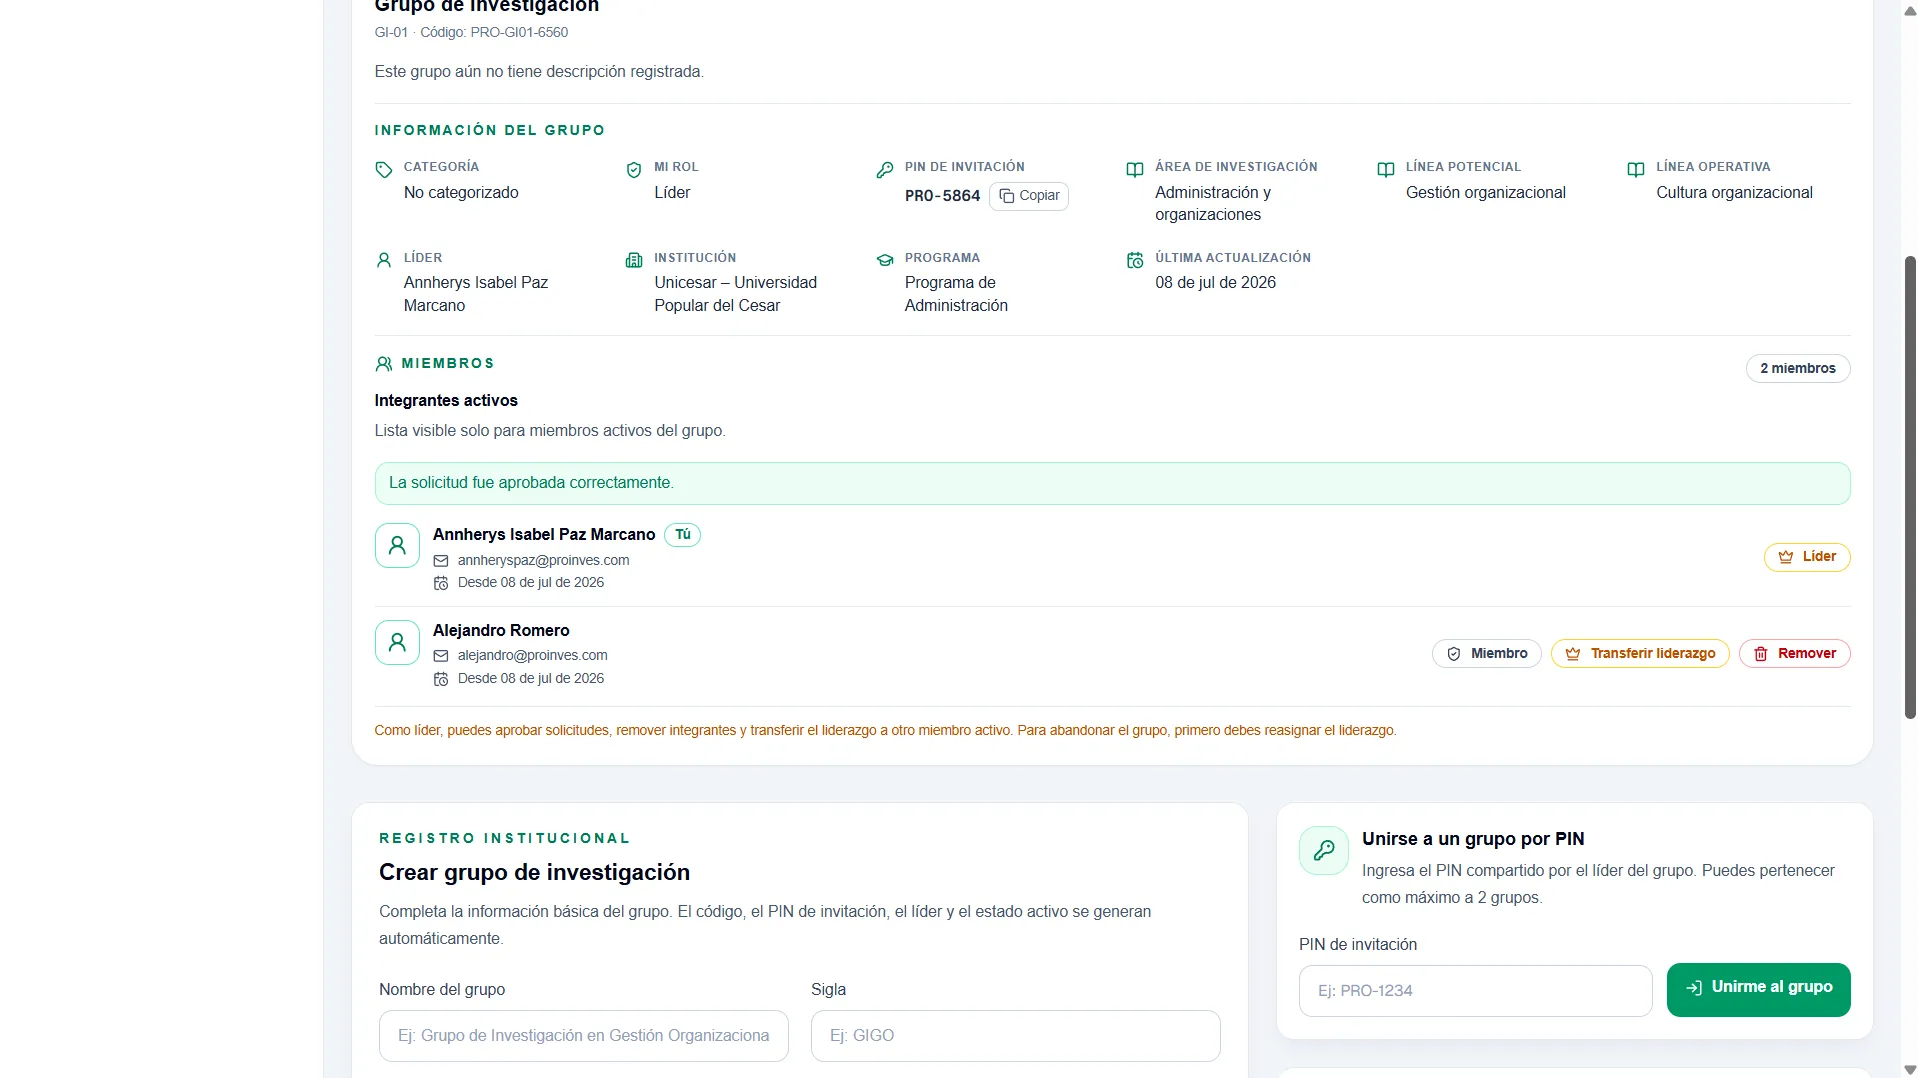Click the shield icon in the Miembro badge
The image size is (1918, 1078).
[1454, 654]
